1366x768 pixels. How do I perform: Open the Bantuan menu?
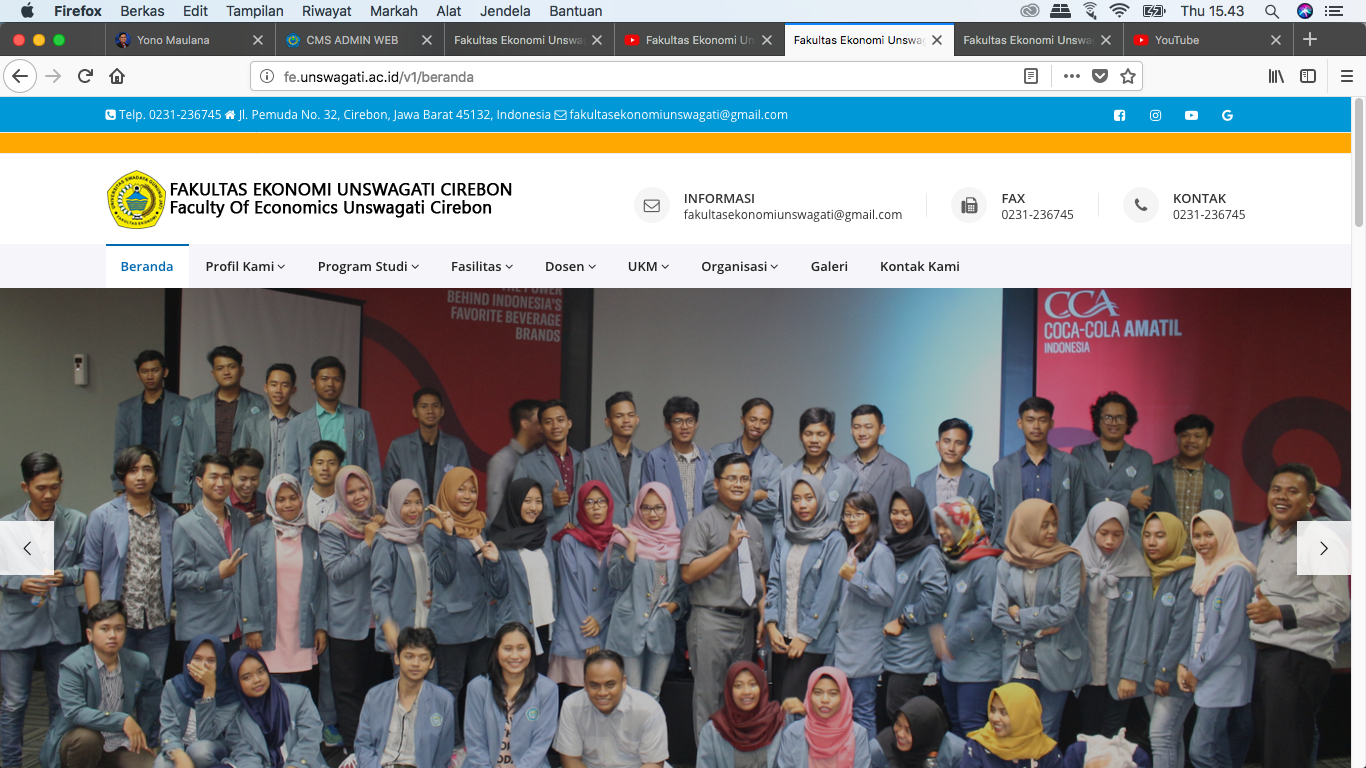click(576, 11)
